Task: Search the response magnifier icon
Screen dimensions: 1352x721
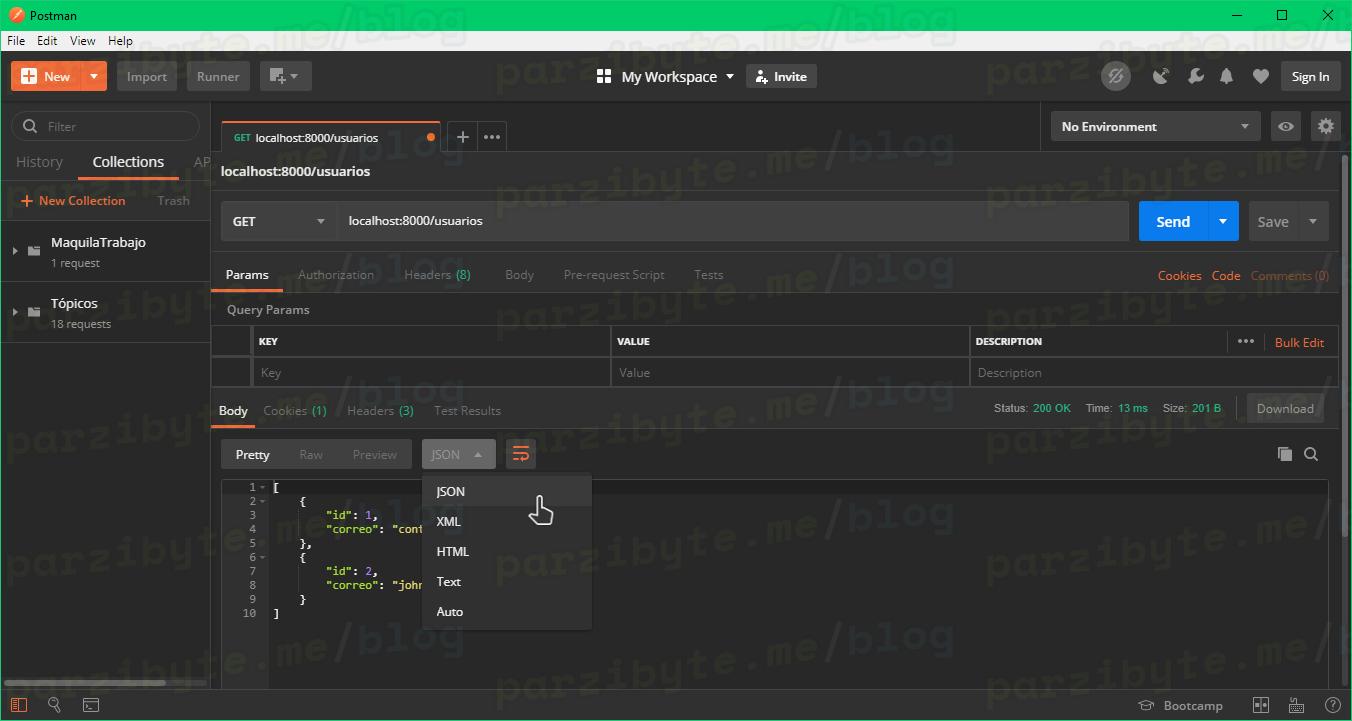Action: click(1311, 454)
